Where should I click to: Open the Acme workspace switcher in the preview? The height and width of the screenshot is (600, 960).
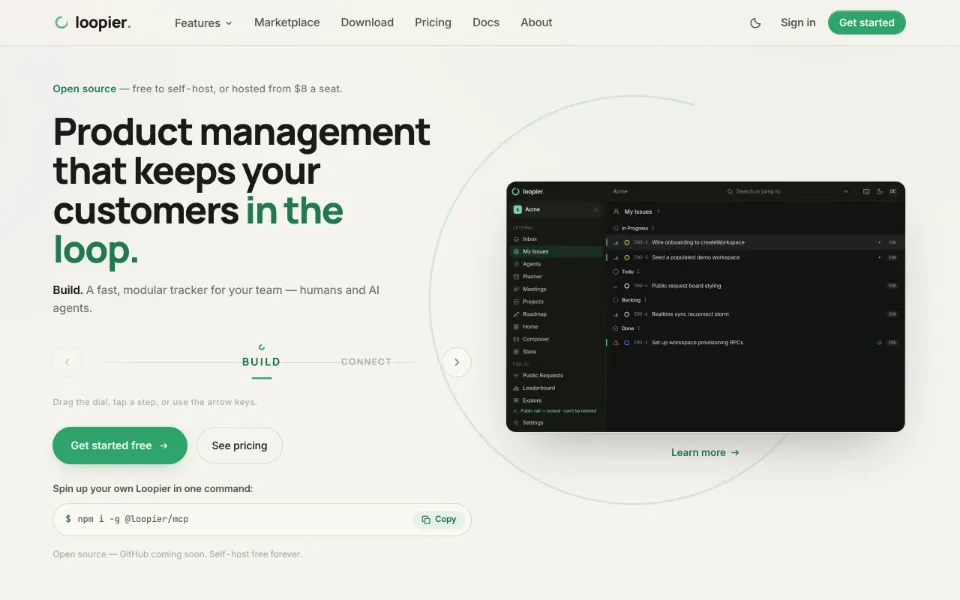point(556,209)
